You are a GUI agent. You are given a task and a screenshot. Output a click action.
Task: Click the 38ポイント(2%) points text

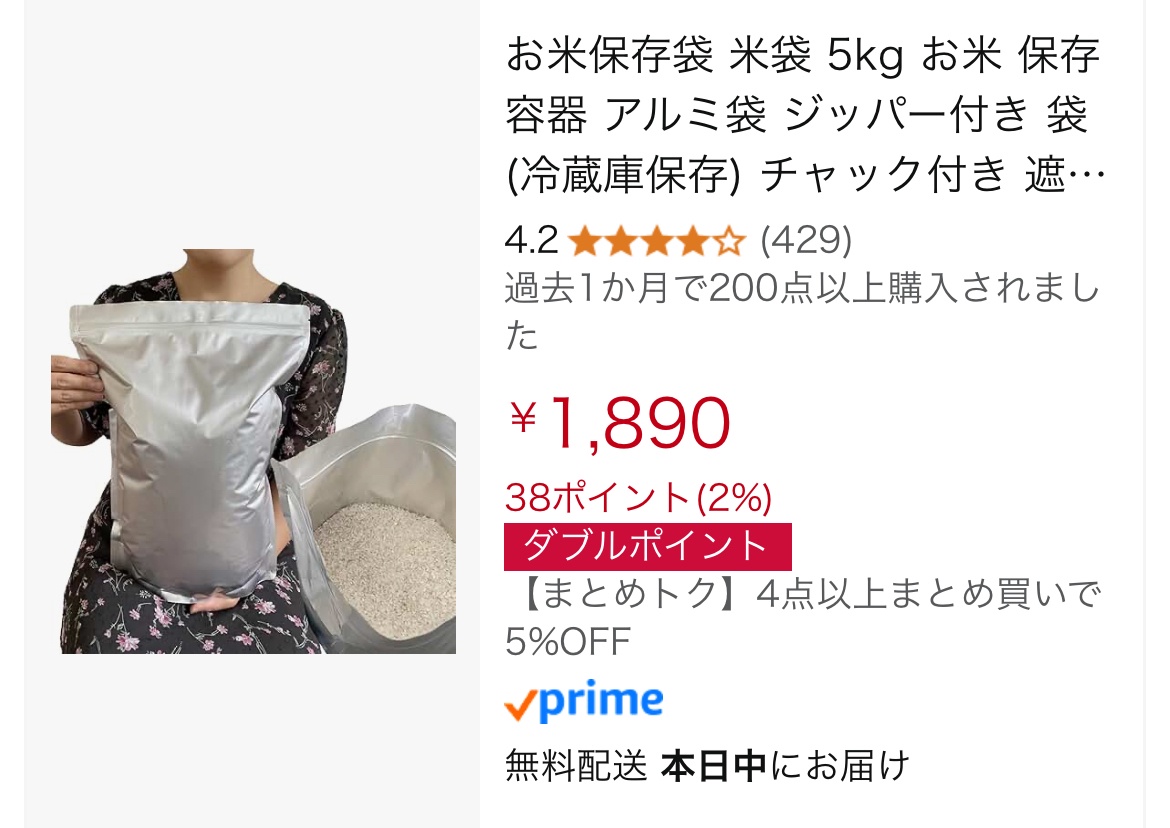639,498
